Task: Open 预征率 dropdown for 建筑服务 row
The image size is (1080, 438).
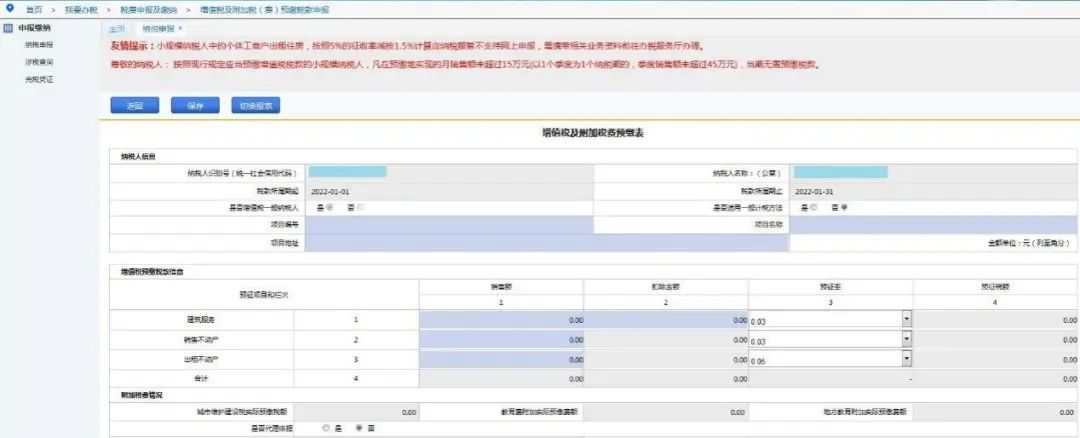Action: [906, 320]
